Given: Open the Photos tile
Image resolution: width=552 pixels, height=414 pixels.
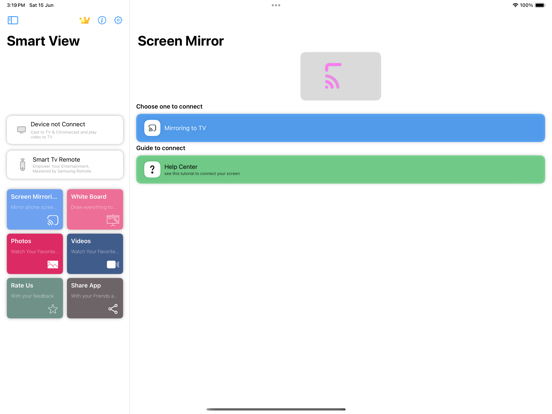Looking at the screenshot, I should (x=35, y=253).
